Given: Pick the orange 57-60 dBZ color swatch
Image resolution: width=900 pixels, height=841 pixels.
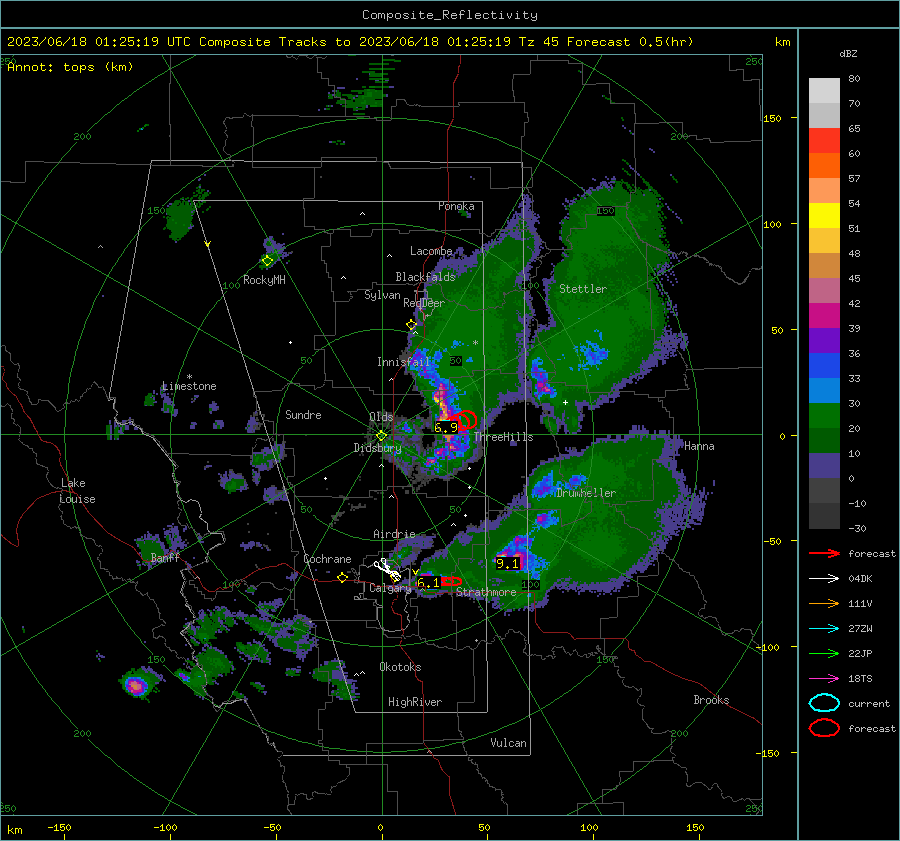Looking at the screenshot, I should click(824, 166).
